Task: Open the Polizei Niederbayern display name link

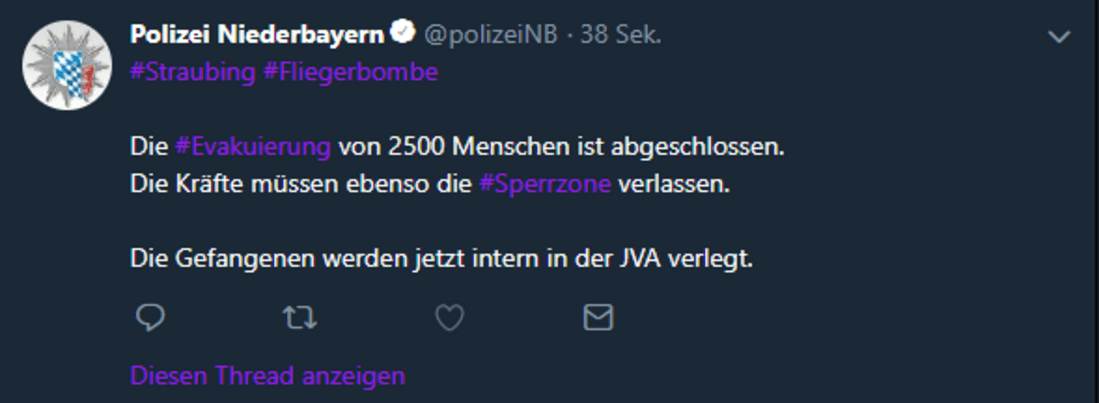Action: pyautogui.click(x=256, y=35)
